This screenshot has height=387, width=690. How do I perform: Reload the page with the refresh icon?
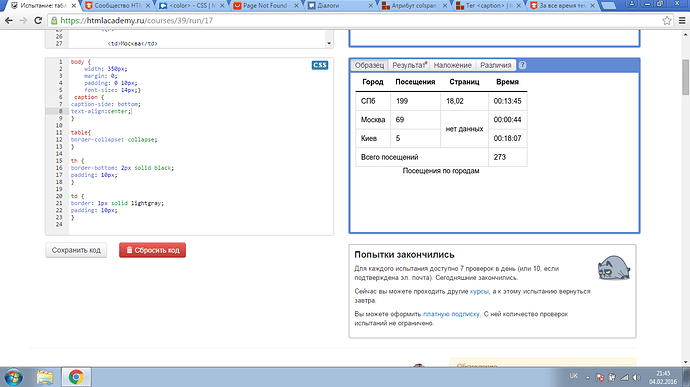[x=38, y=21]
